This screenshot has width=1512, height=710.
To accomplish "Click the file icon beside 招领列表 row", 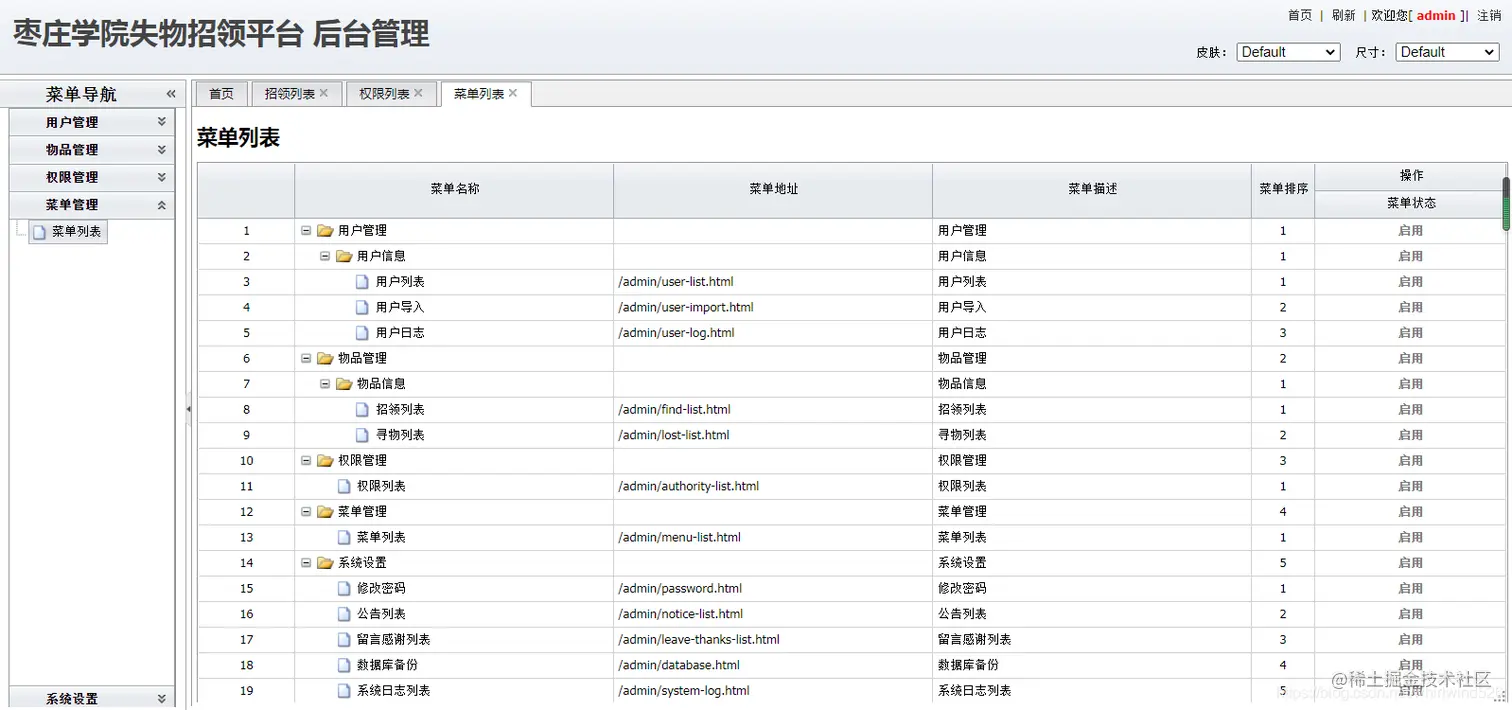I will (x=363, y=410).
